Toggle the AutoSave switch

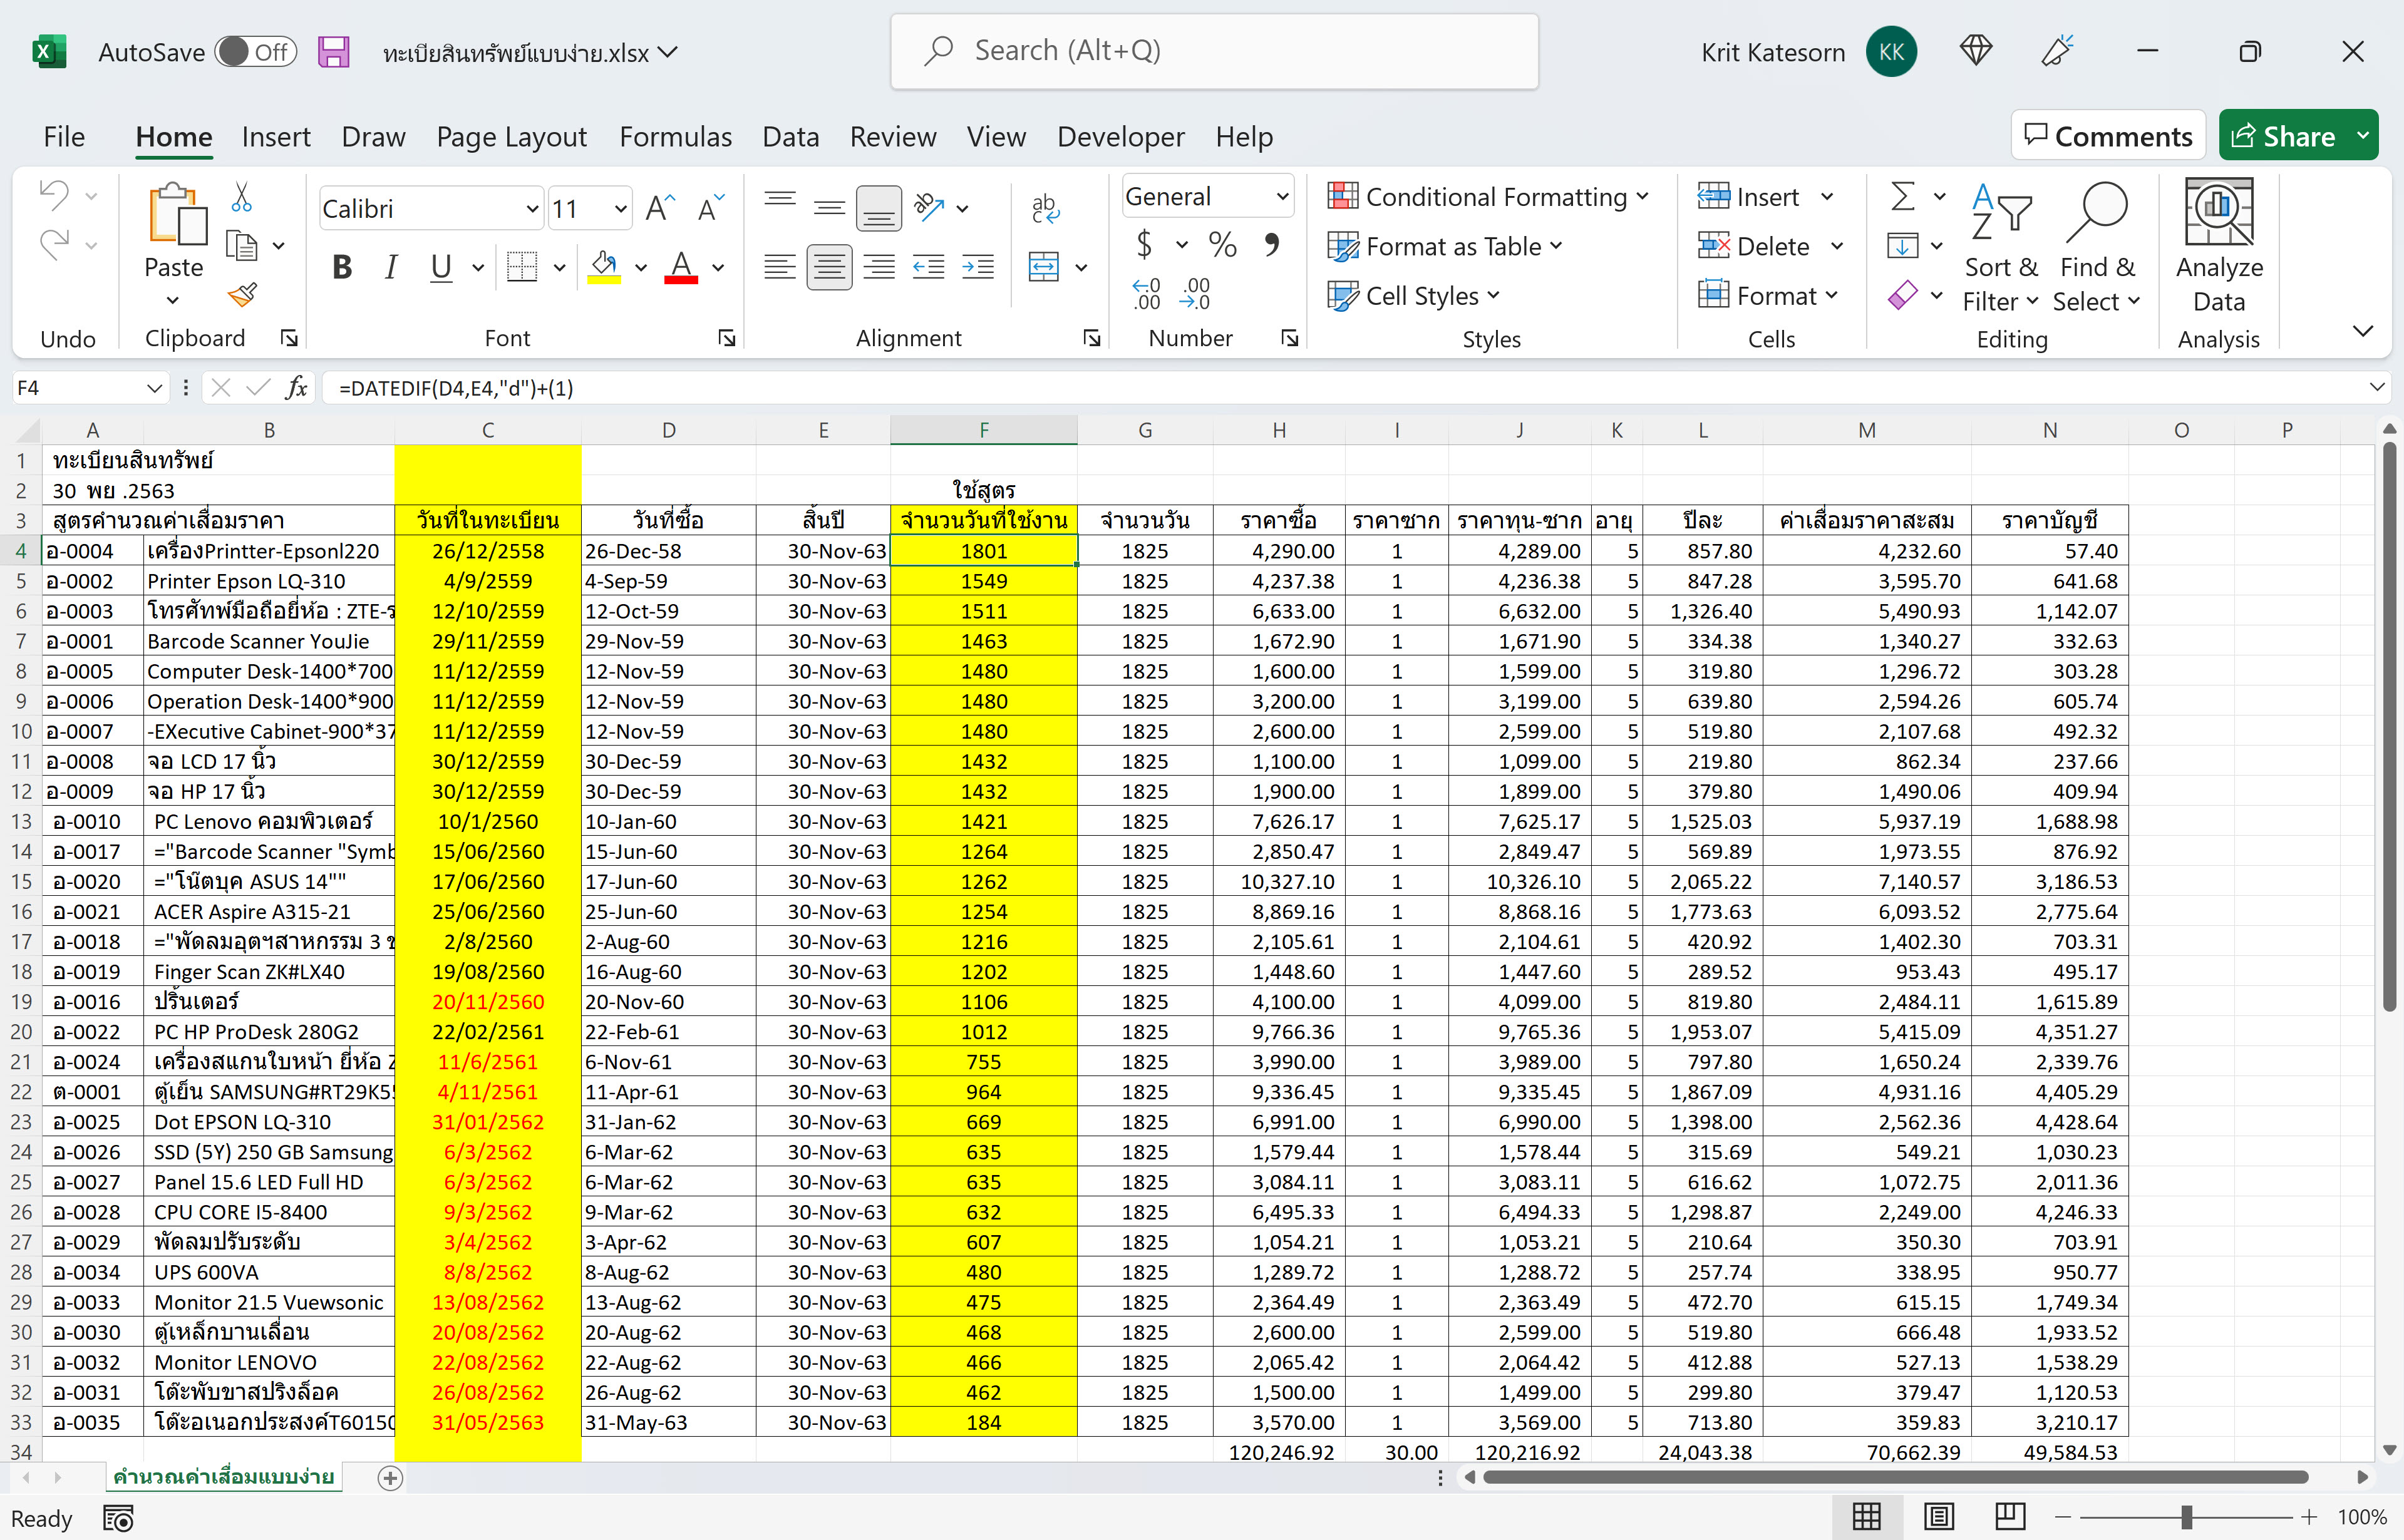click(257, 52)
